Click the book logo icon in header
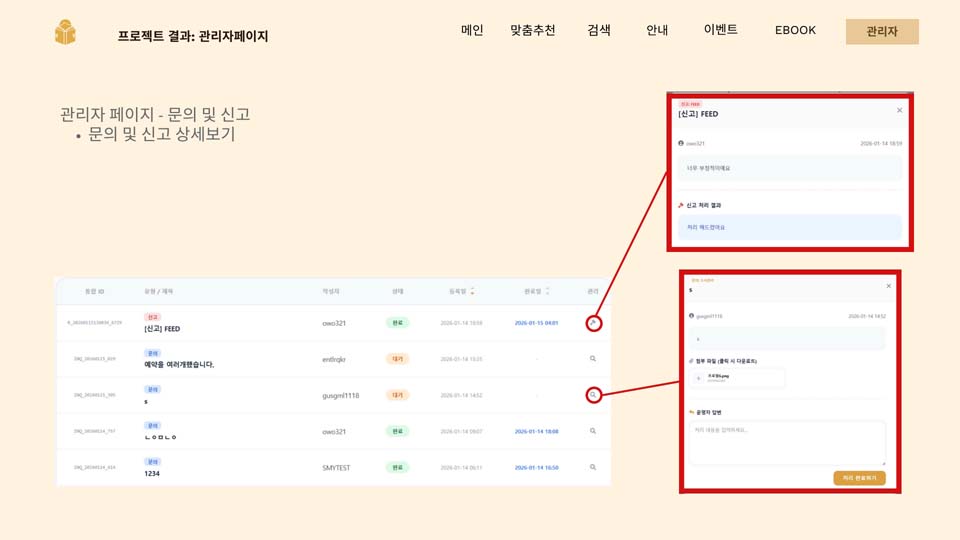 (x=65, y=33)
